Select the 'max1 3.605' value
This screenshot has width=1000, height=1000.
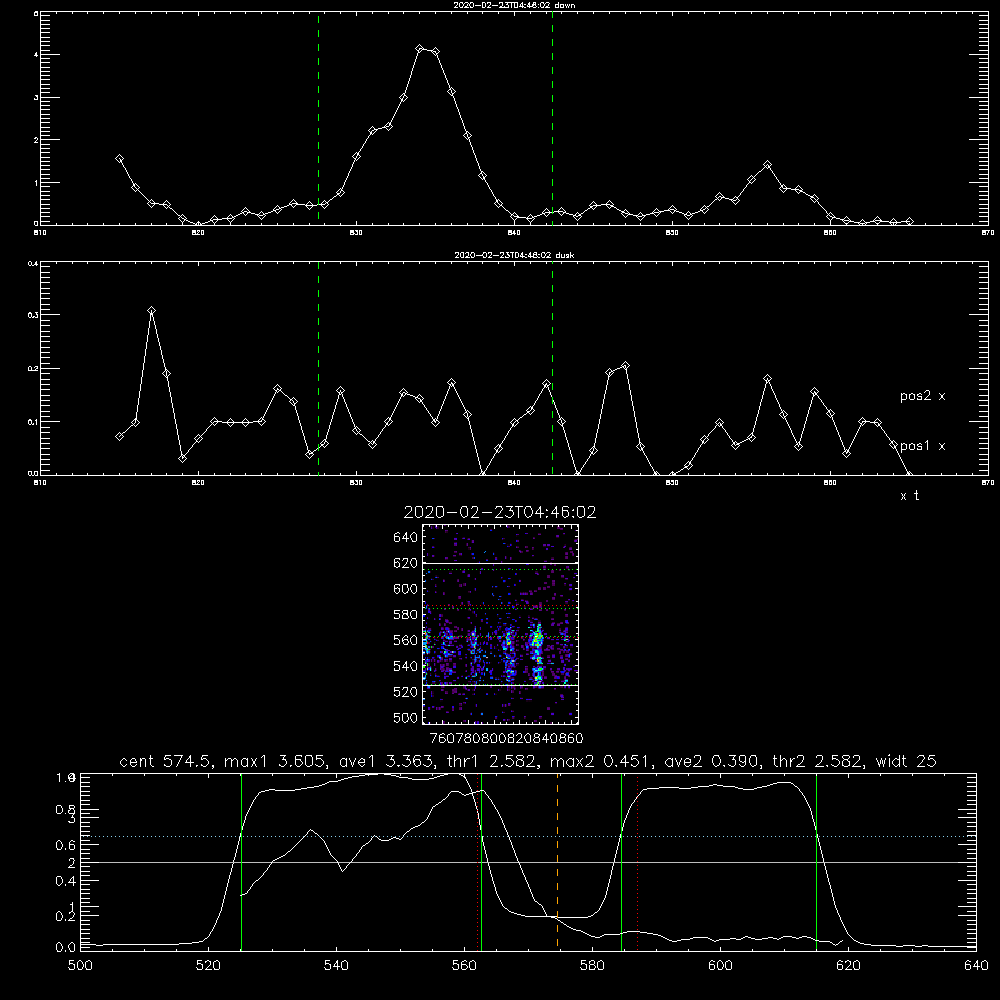coord(274,761)
